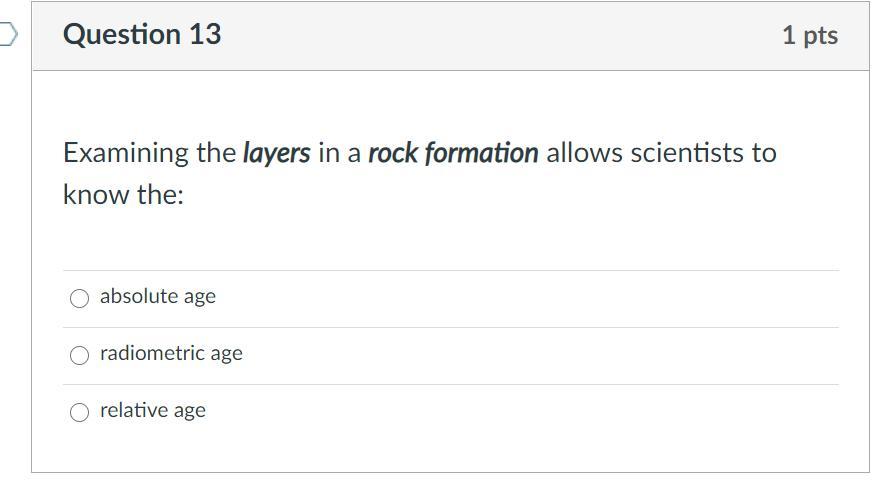Click the word "allows" in the question

coord(583,153)
